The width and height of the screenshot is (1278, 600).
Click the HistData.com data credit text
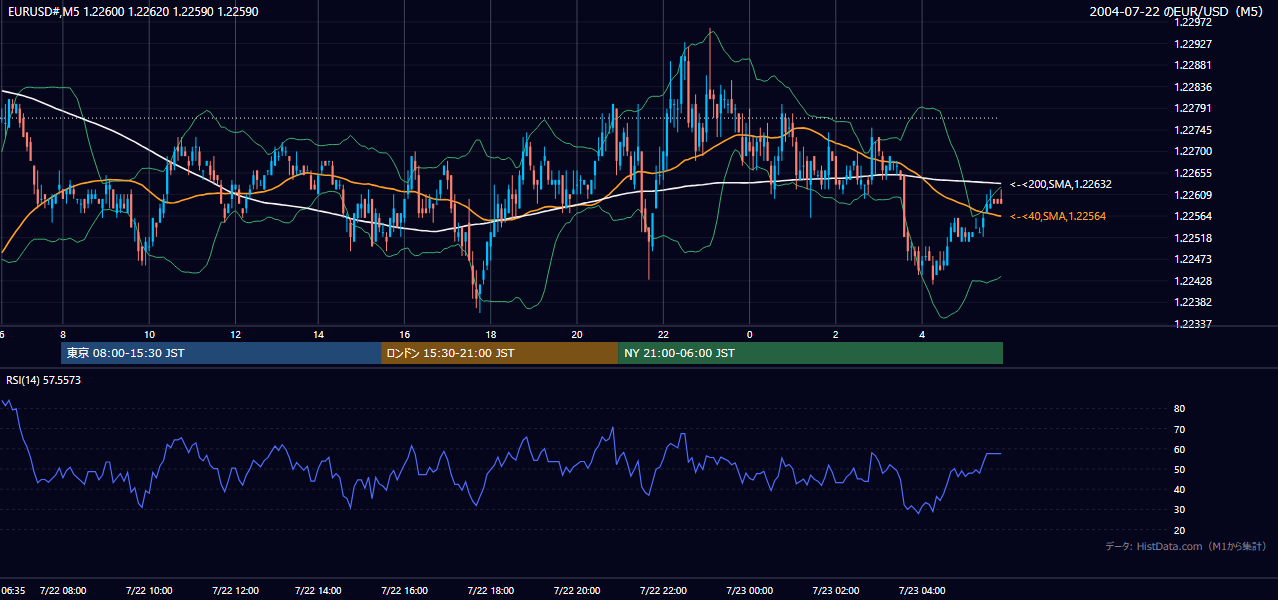(1186, 546)
